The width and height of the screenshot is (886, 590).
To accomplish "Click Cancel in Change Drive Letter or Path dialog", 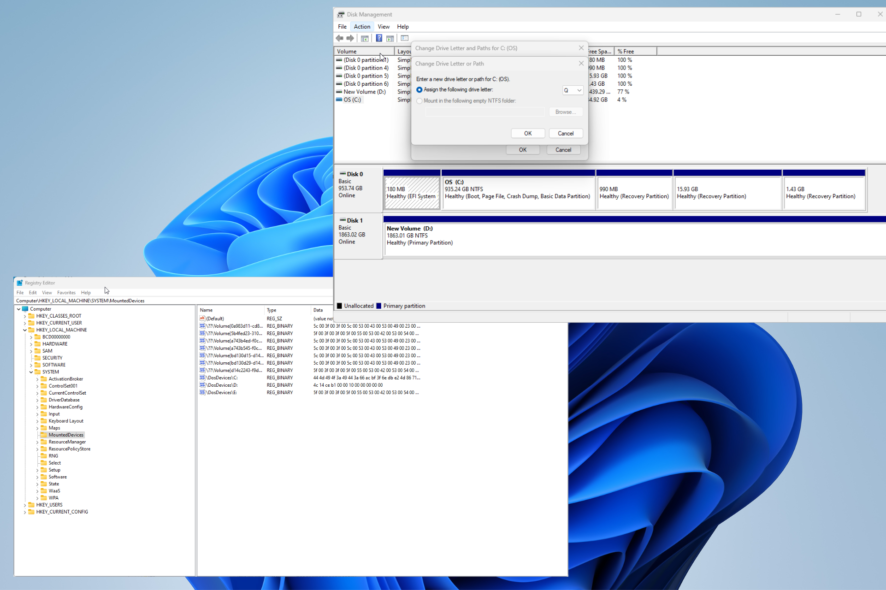I will (x=566, y=133).
